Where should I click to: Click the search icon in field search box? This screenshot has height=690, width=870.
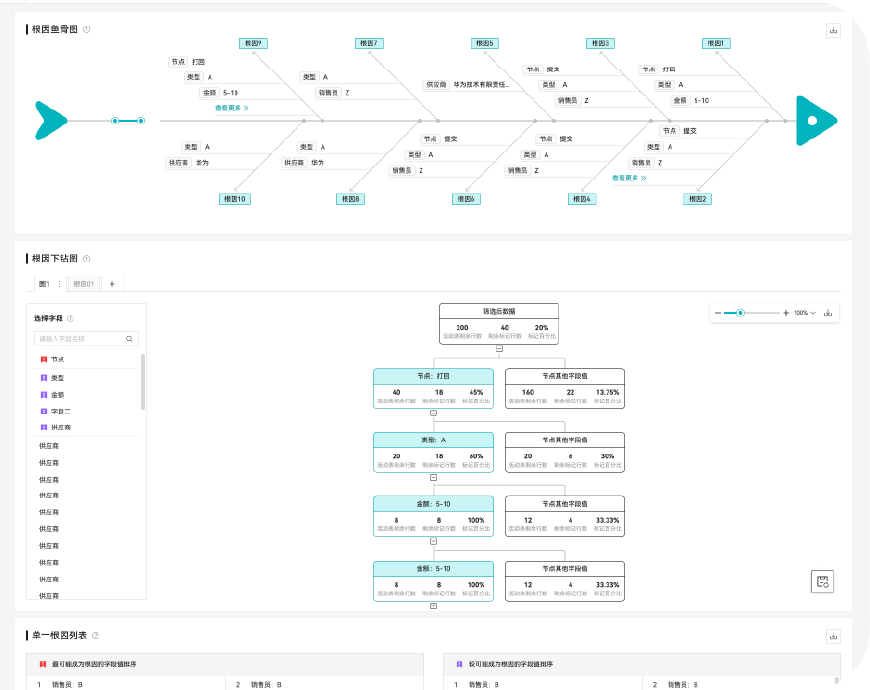tap(129, 339)
